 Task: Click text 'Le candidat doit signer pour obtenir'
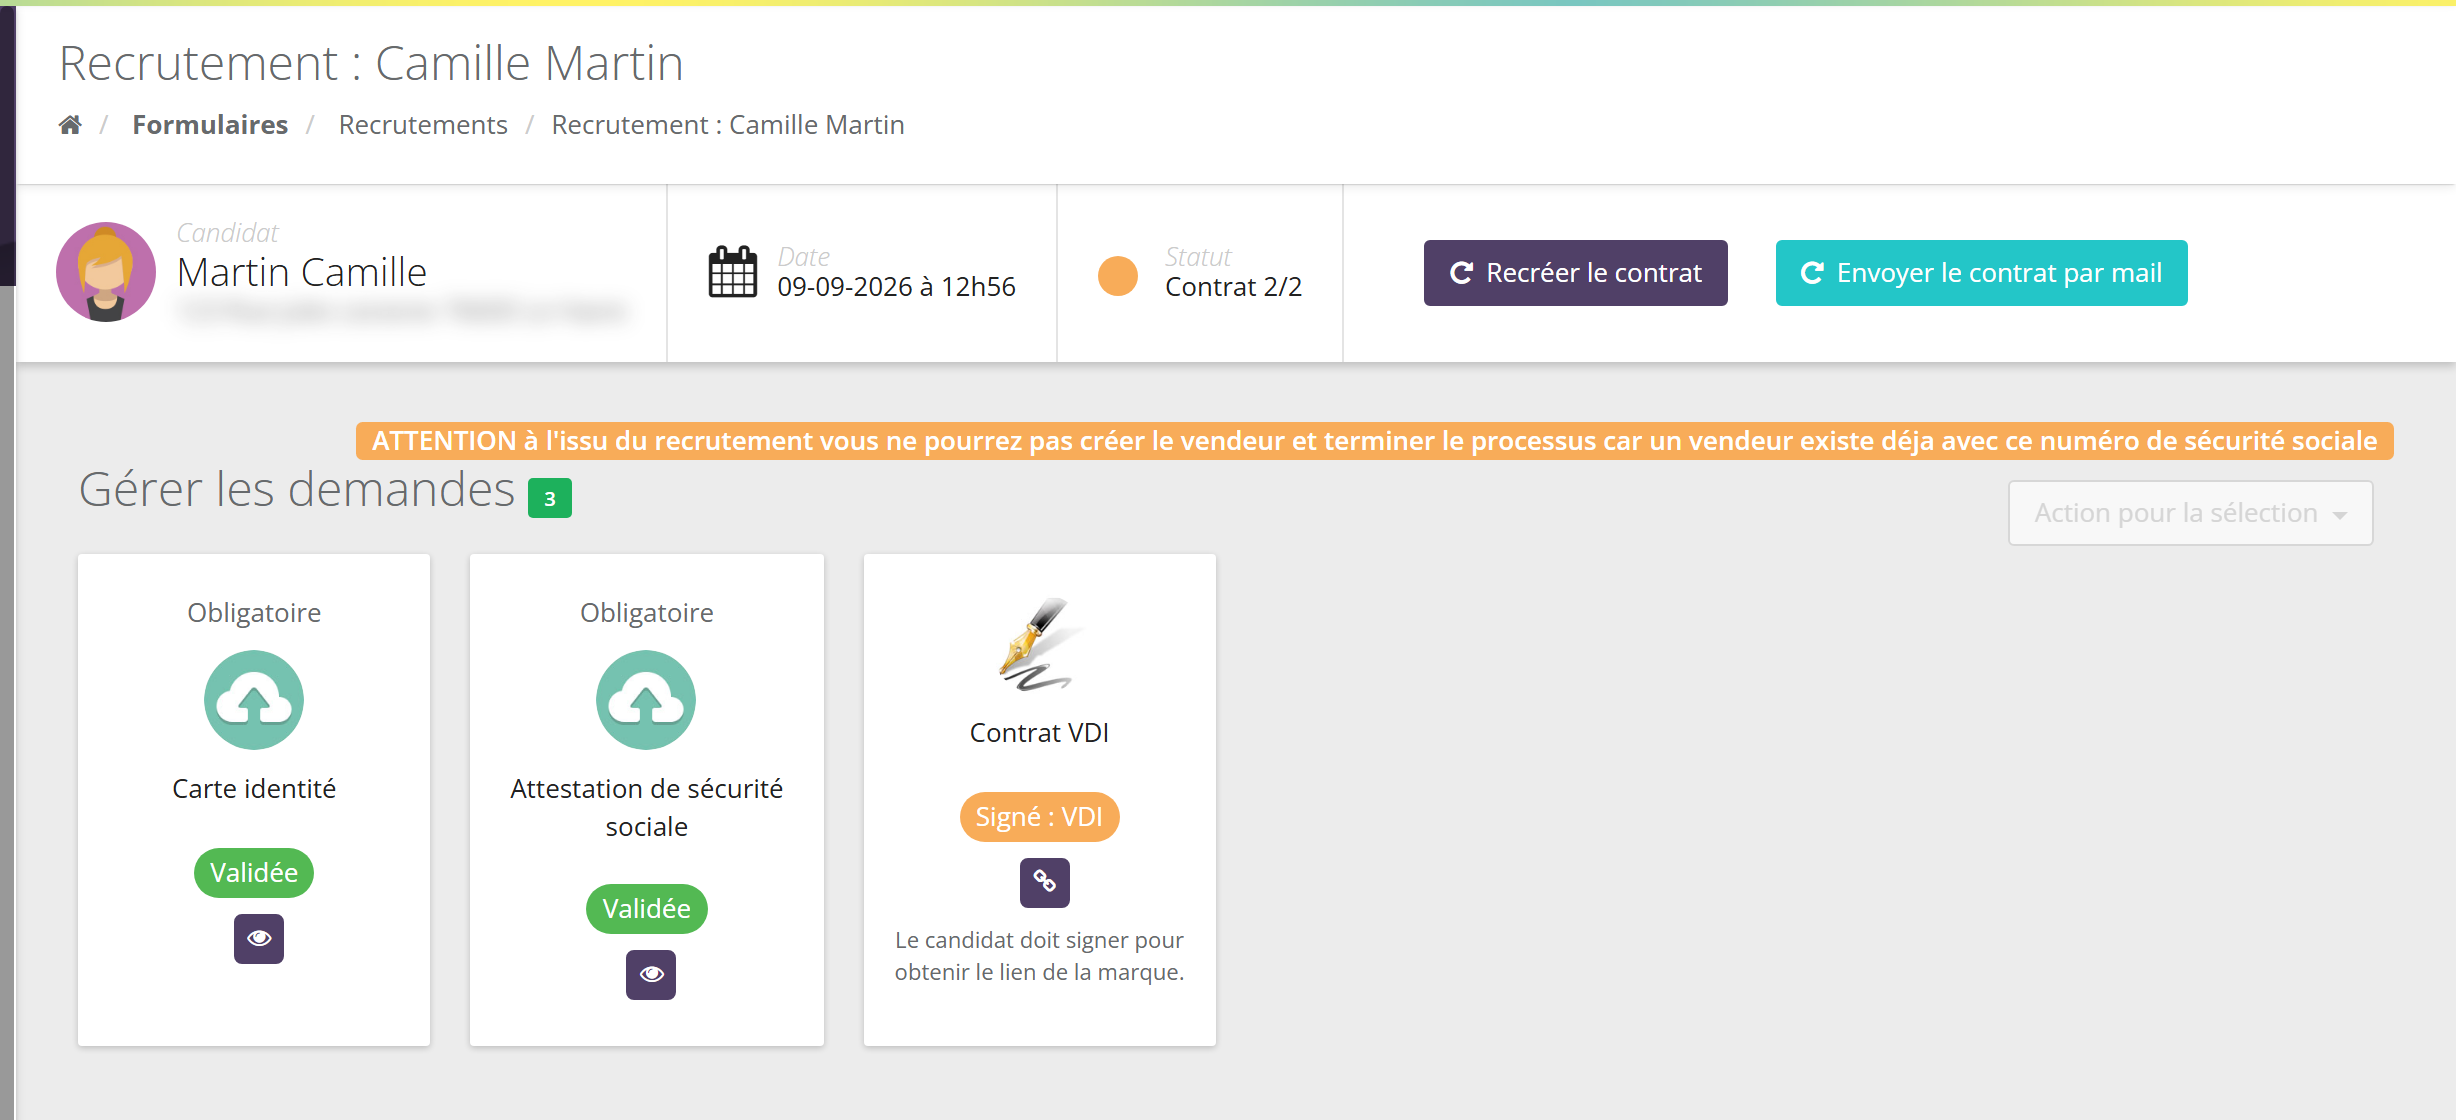(x=1040, y=956)
